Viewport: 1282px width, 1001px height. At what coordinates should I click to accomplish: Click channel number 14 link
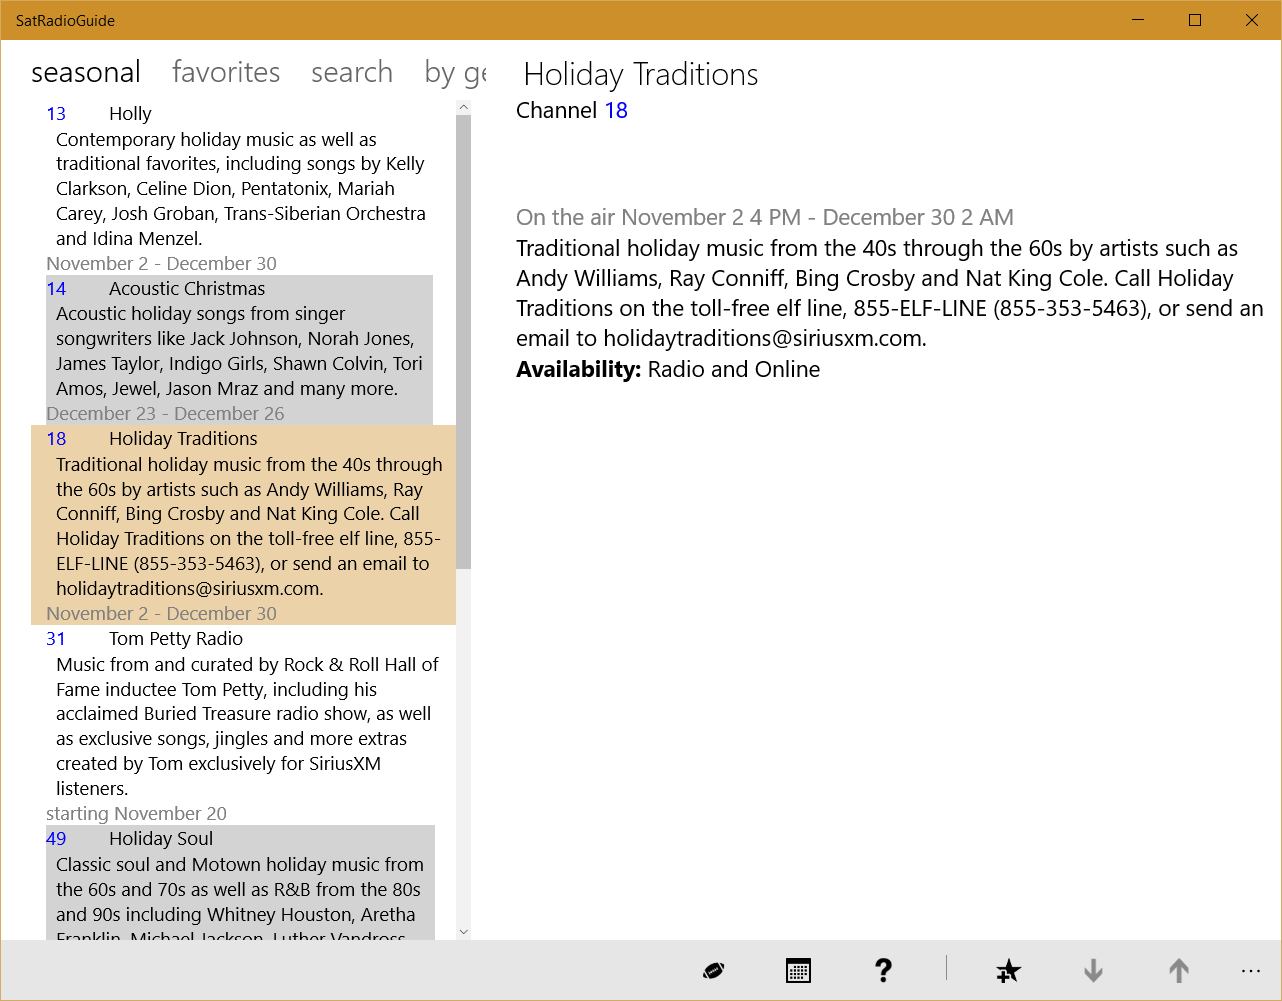tap(56, 289)
